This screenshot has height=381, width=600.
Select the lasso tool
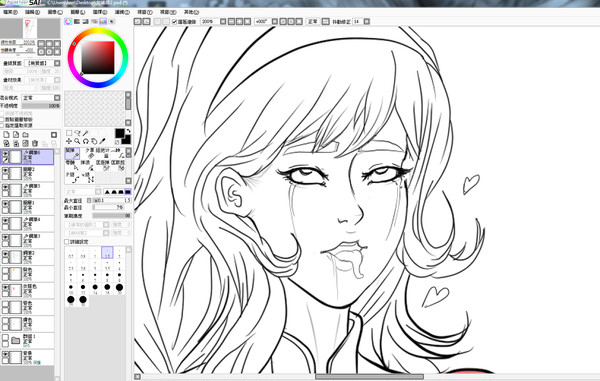[x=77, y=133]
